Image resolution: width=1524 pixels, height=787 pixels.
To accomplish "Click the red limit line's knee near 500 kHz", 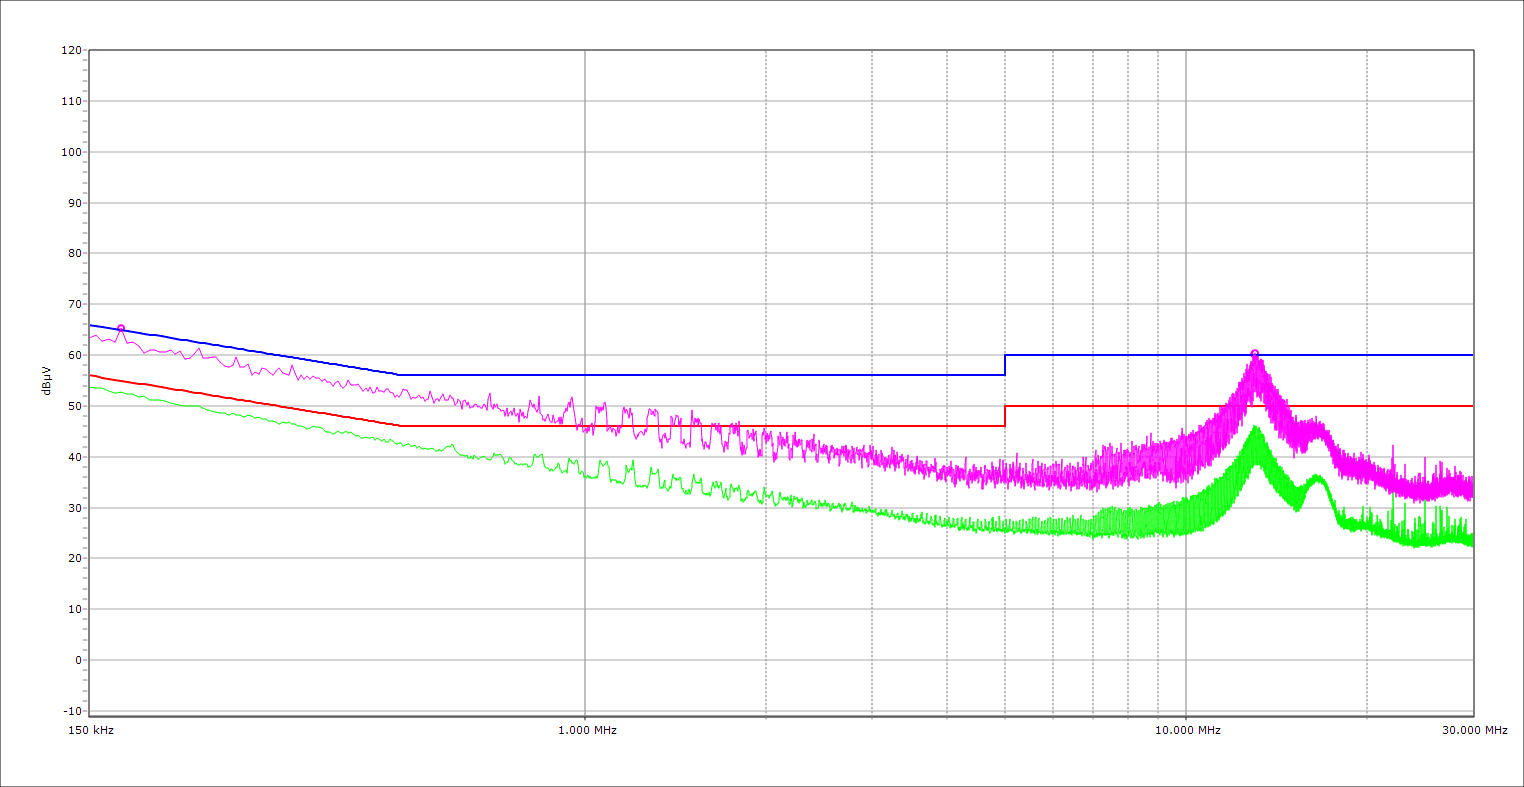I will [399, 426].
